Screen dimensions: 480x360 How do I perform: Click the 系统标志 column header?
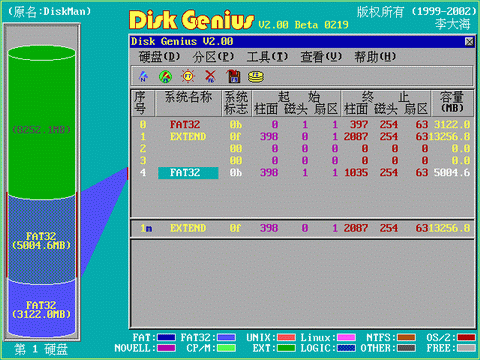(236, 103)
